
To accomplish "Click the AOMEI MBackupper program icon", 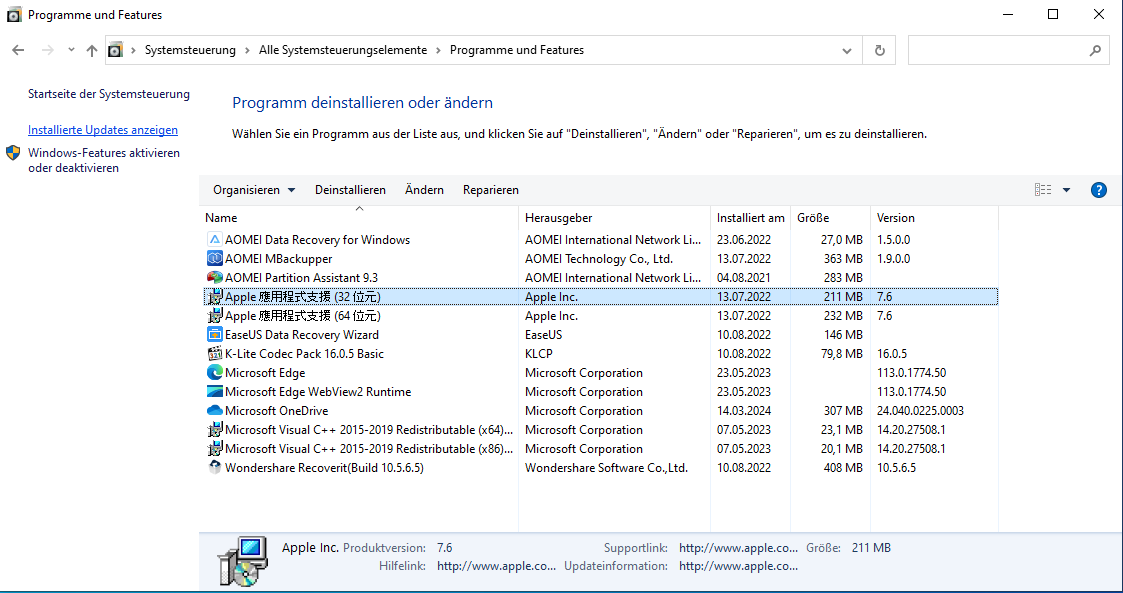I will click(x=214, y=259).
